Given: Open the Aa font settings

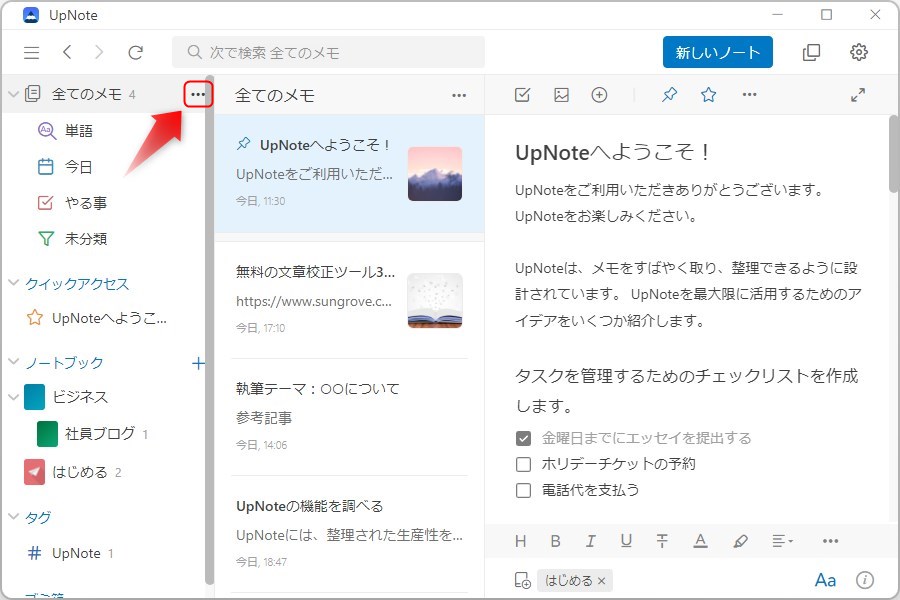Looking at the screenshot, I should coord(825,580).
